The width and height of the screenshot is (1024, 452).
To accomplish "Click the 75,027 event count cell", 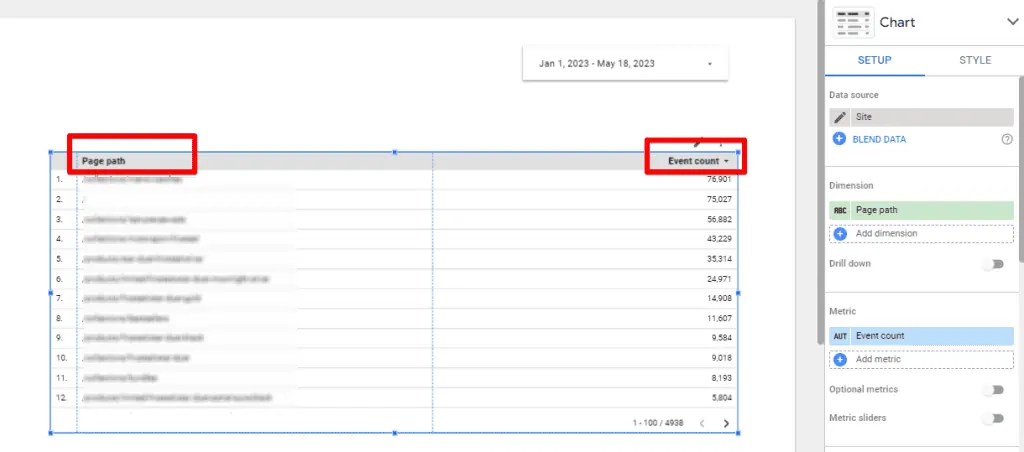I will click(x=719, y=199).
